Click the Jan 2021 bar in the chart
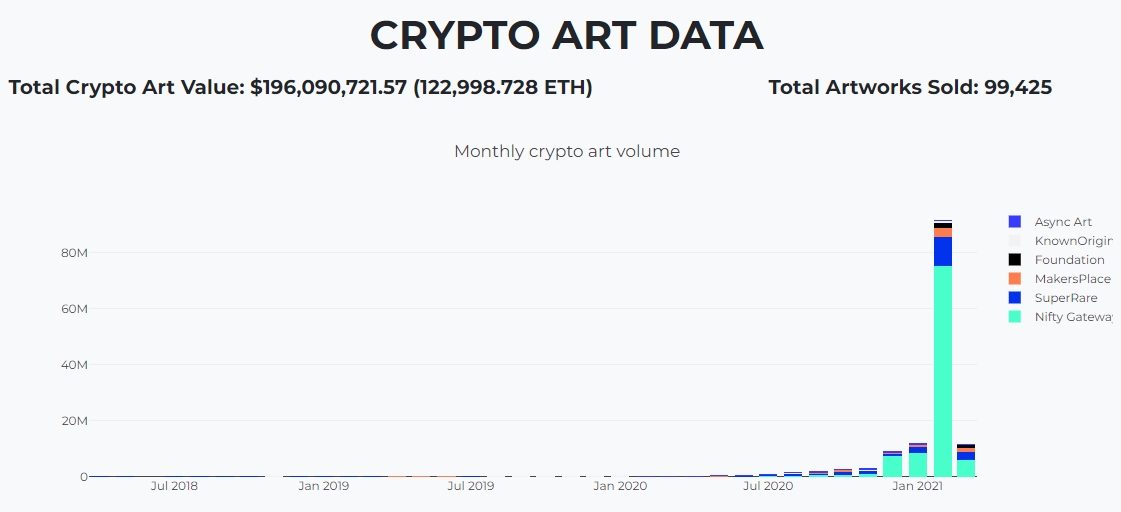Image resolution: width=1121 pixels, height=512 pixels. click(x=918, y=460)
